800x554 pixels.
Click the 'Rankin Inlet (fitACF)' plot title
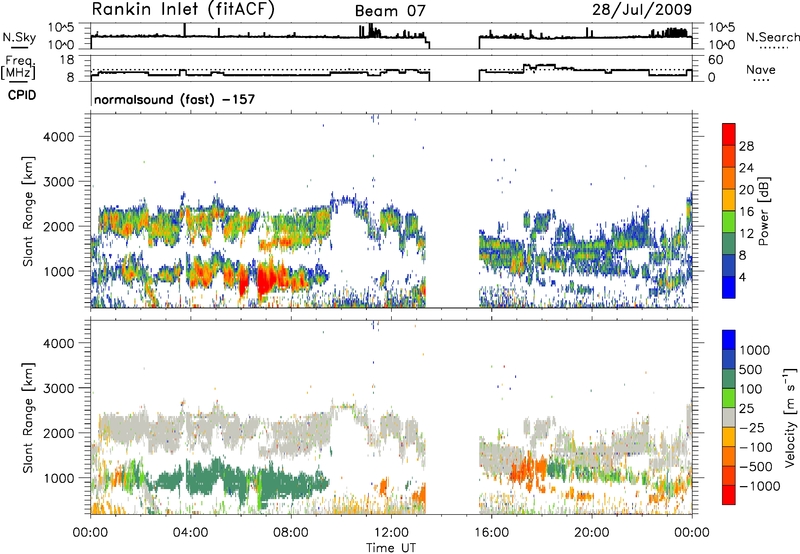(x=183, y=10)
